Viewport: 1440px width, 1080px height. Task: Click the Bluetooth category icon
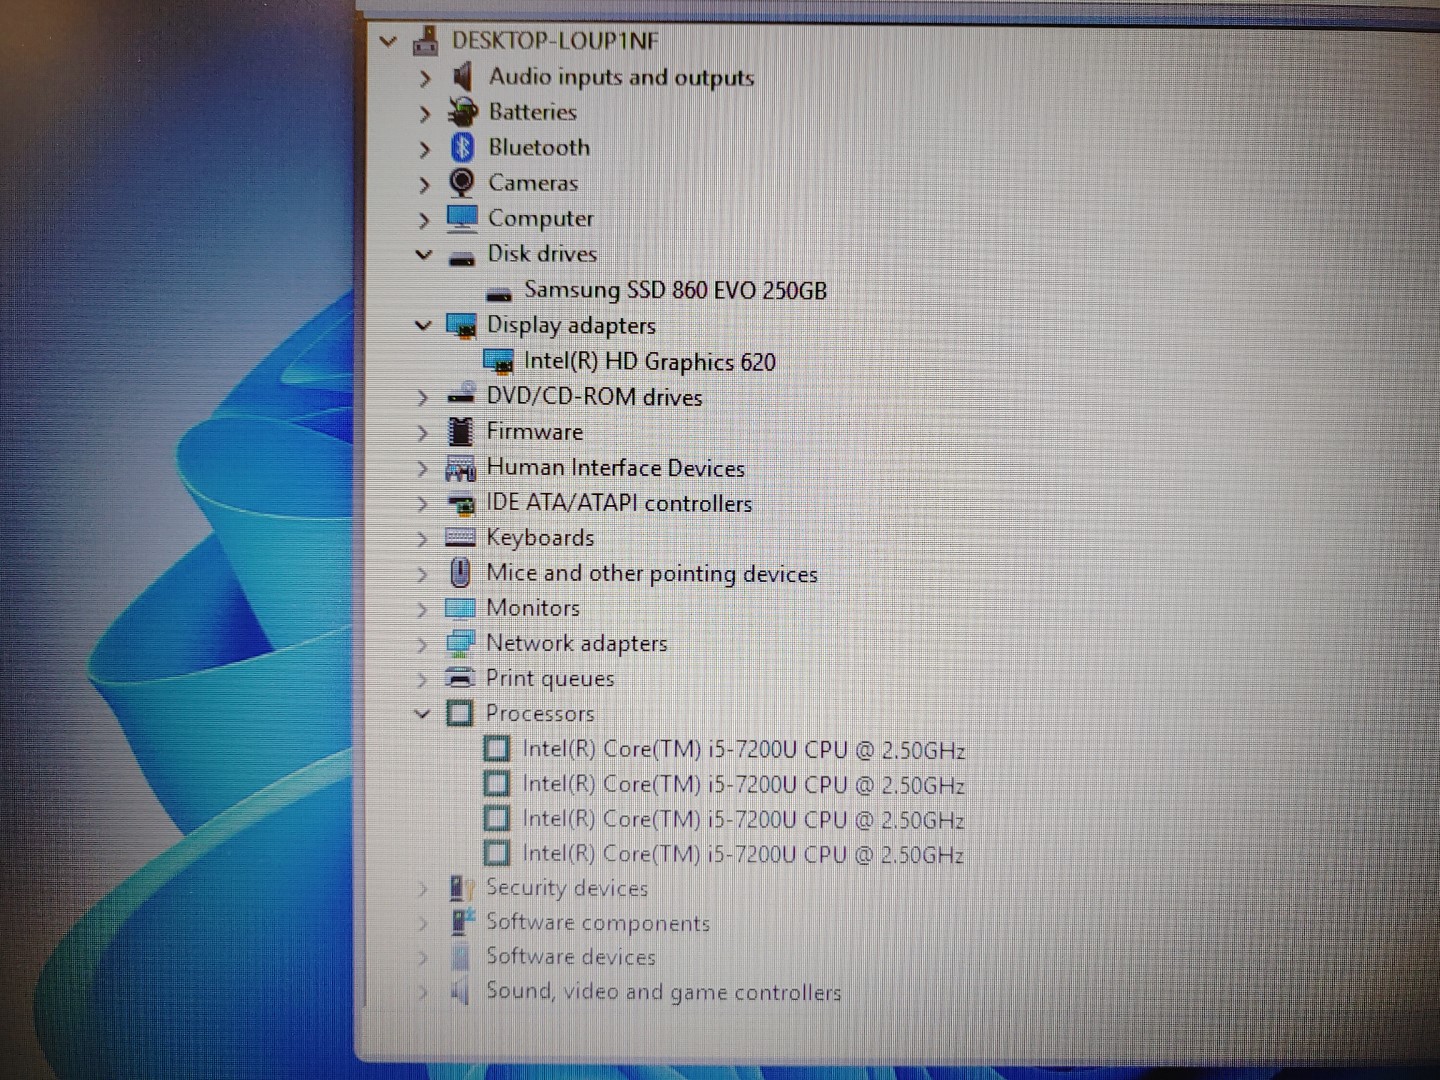462,148
